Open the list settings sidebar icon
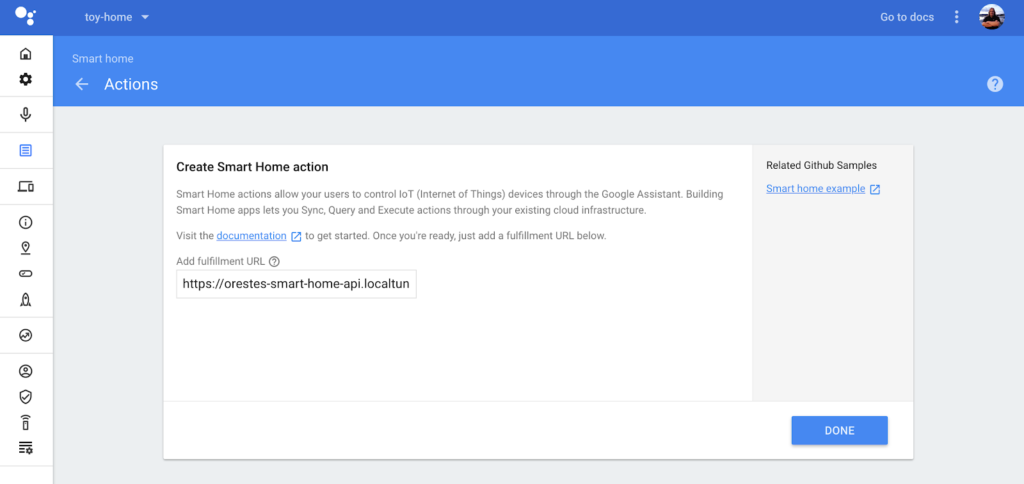1024x484 pixels. pos(25,448)
